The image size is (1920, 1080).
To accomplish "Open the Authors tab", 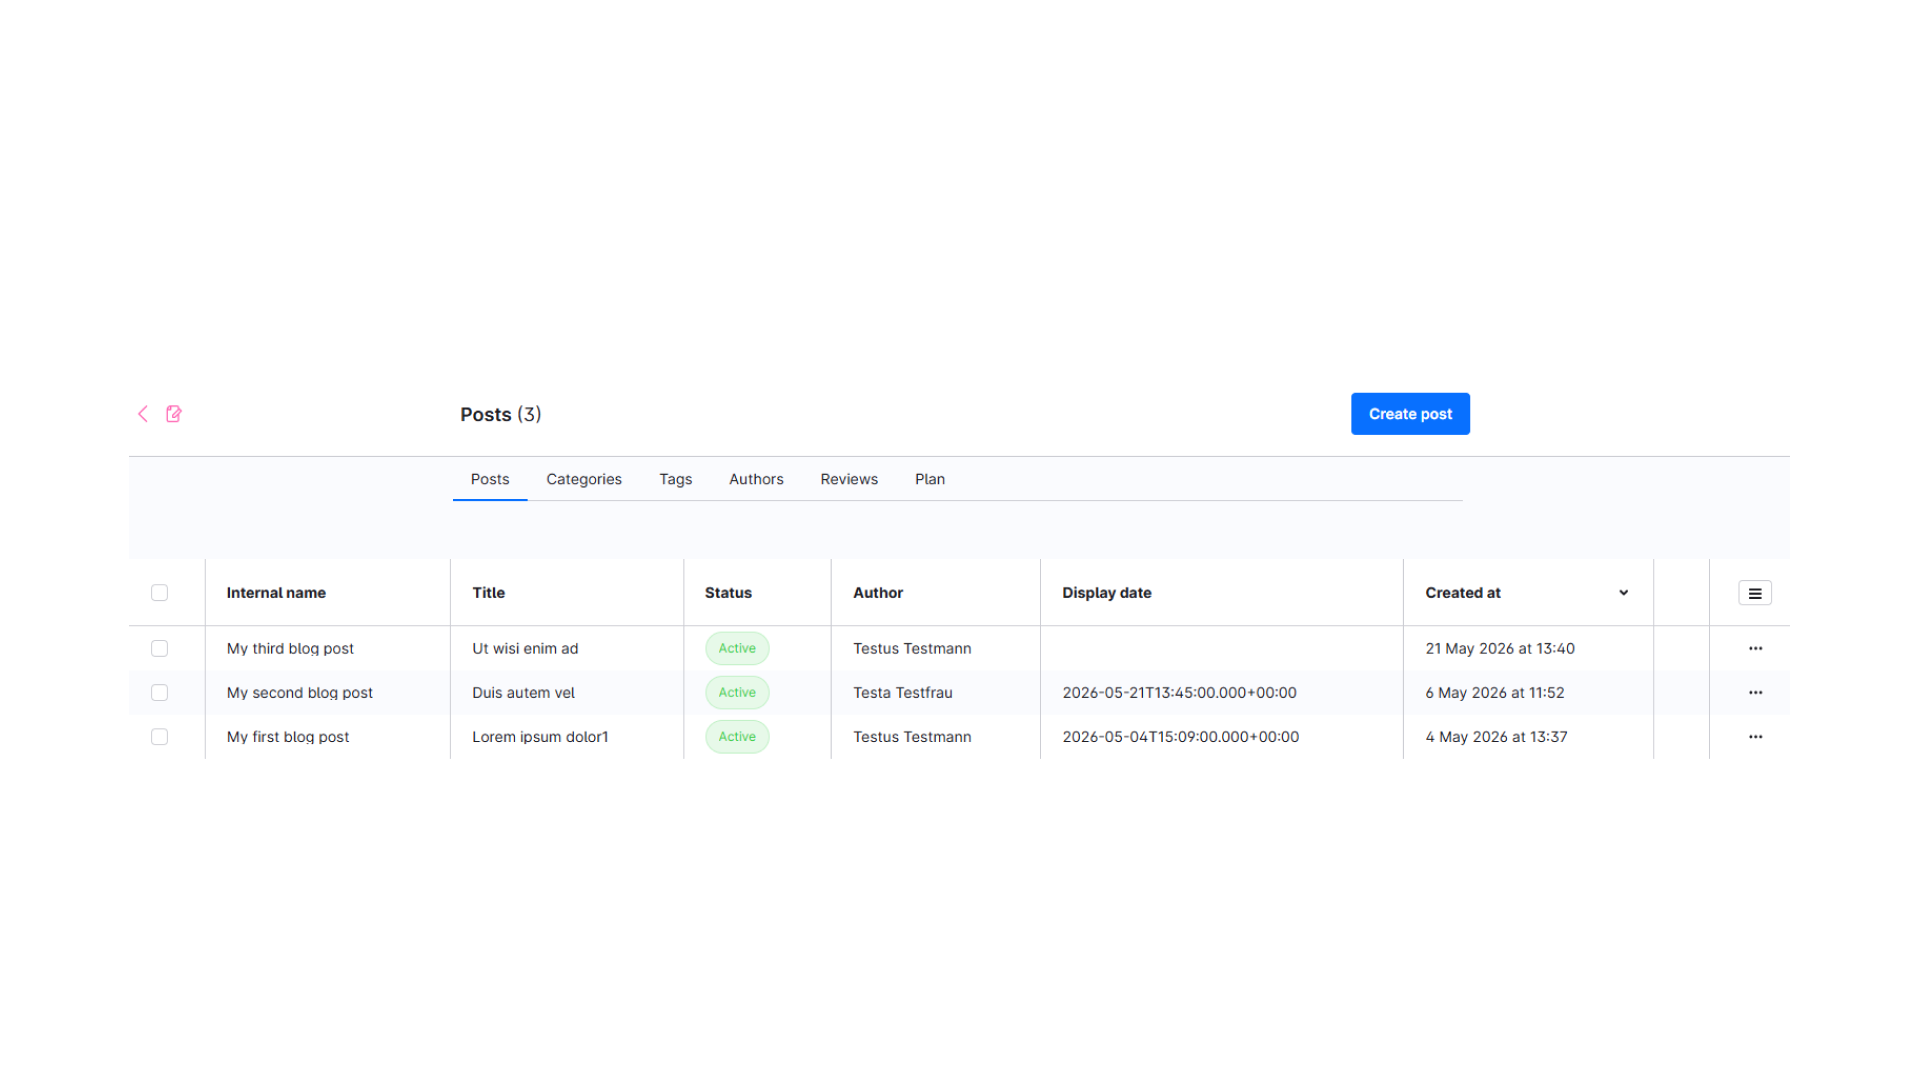I will pyautogui.click(x=756, y=479).
